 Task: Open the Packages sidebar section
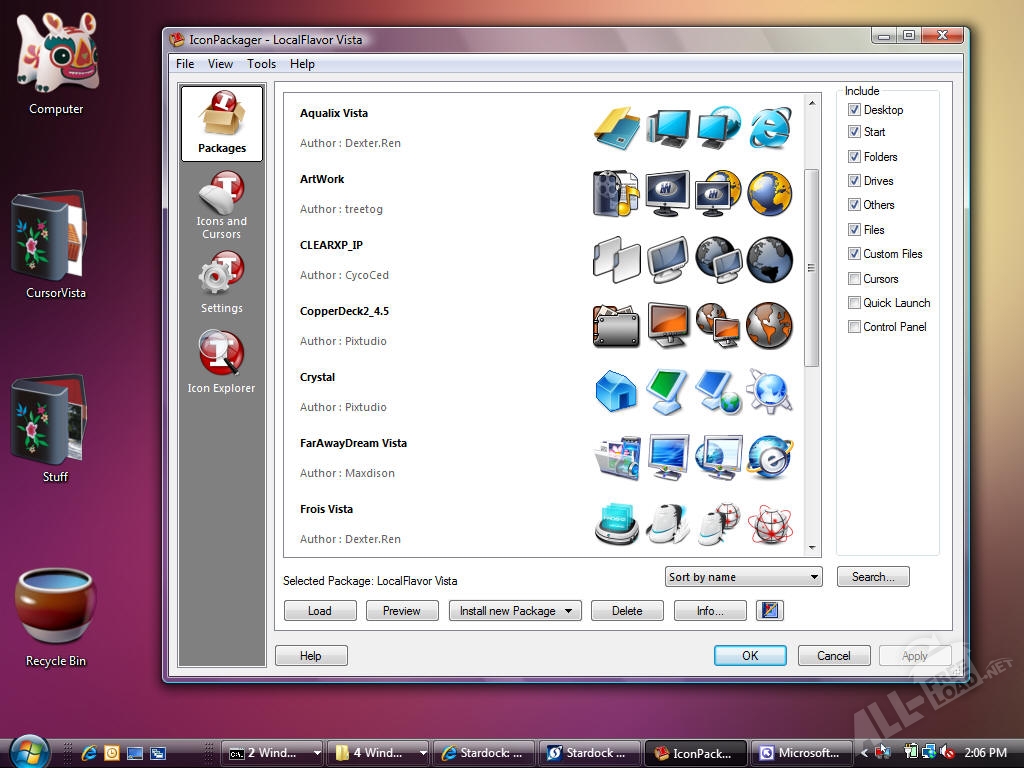pos(221,123)
